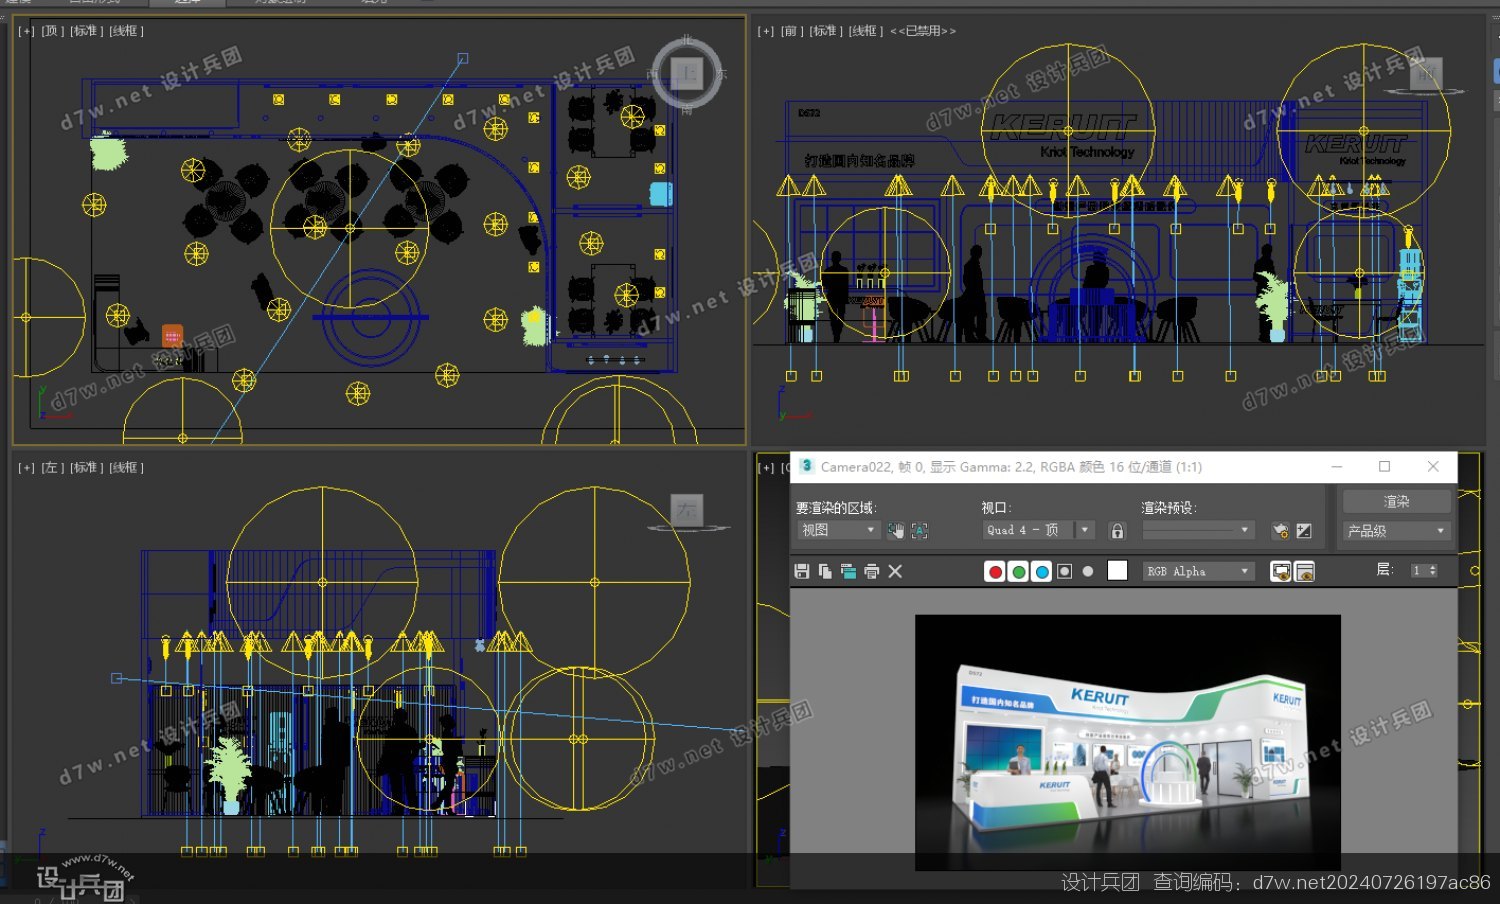Open the production level dropdown

click(x=1396, y=531)
